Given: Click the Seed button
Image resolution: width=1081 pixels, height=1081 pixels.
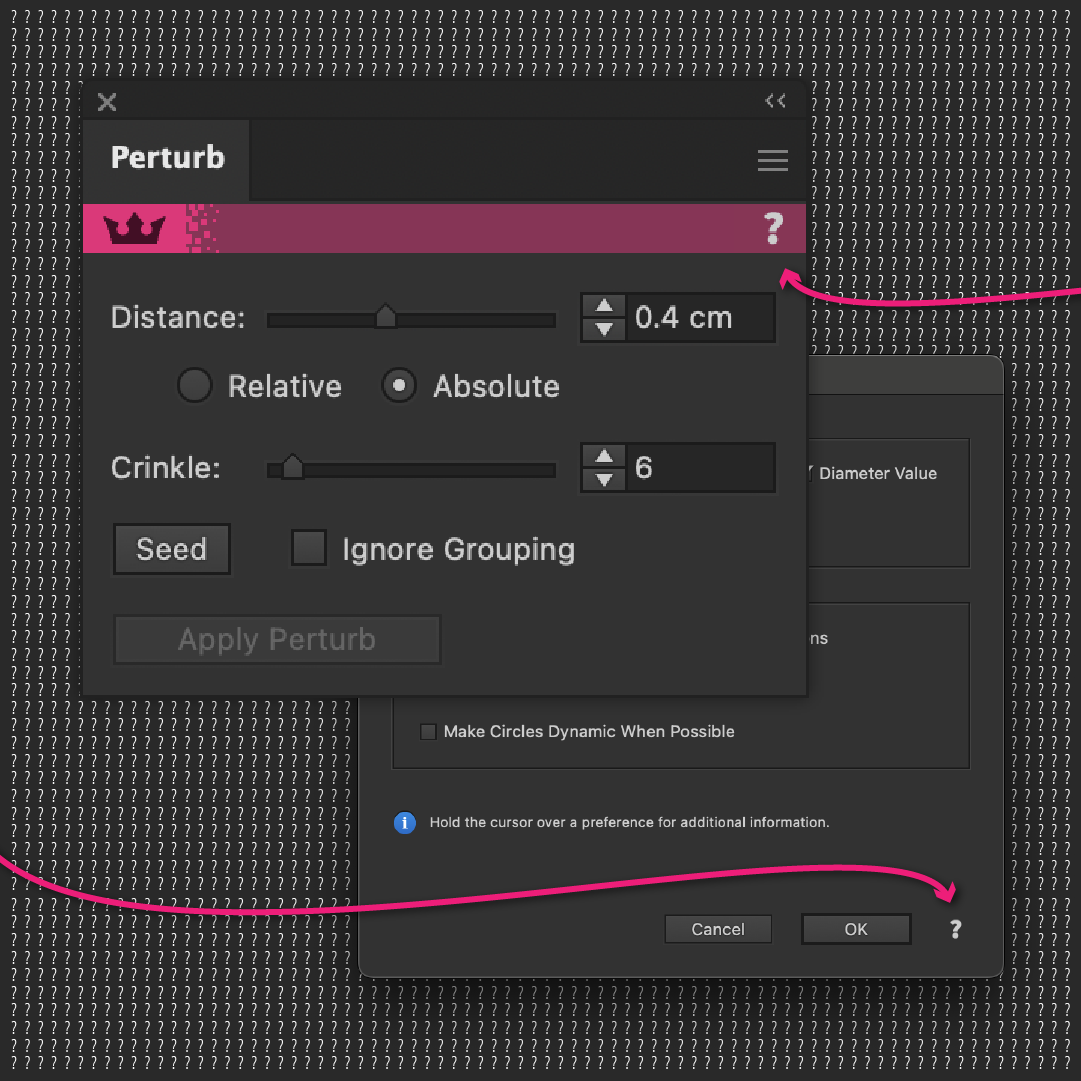Looking at the screenshot, I should coord(171,549).
